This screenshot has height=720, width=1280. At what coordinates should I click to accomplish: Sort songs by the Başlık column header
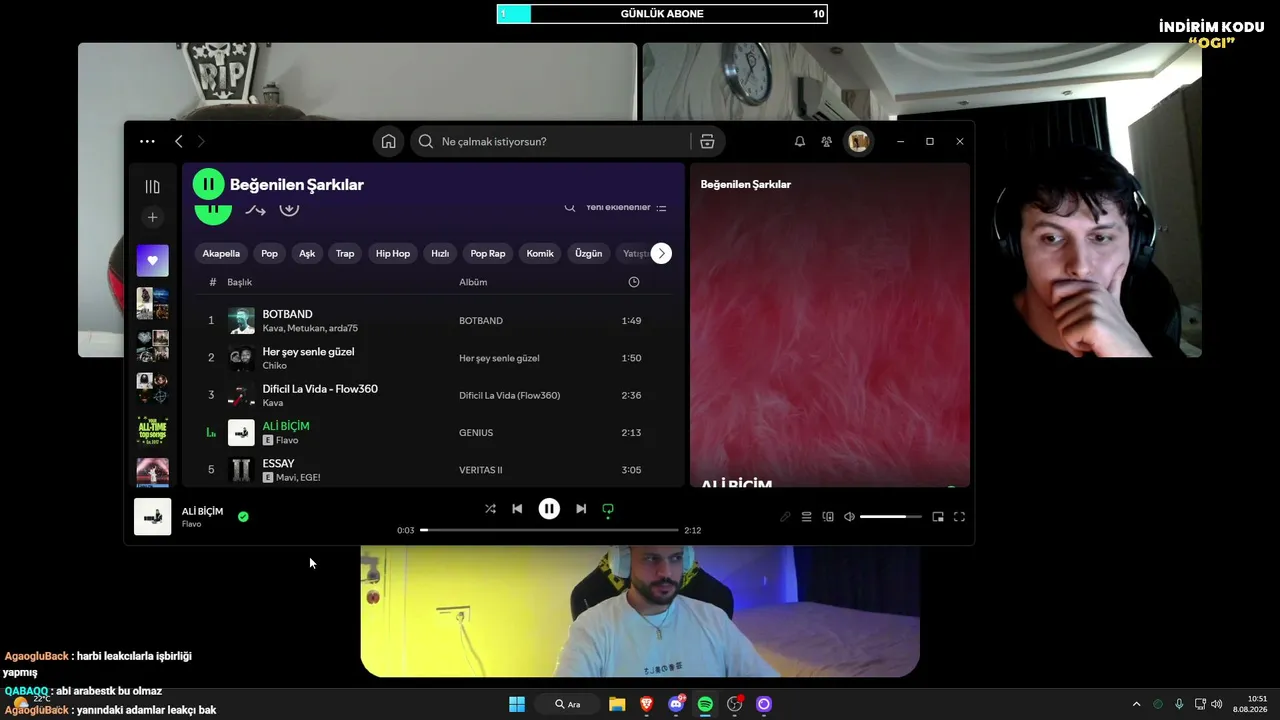click(x=240, y=282)
